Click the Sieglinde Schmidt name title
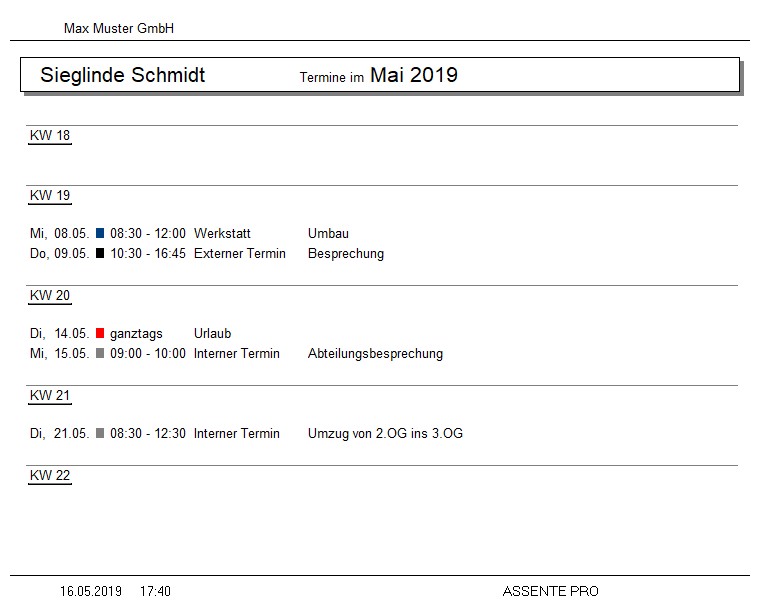The image size is (780, 615). tap(122, 75)
